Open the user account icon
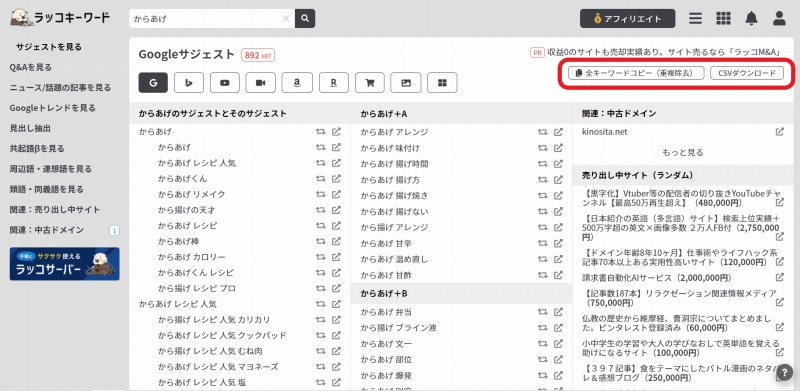The image size is (800, 391). pos(779,19)
